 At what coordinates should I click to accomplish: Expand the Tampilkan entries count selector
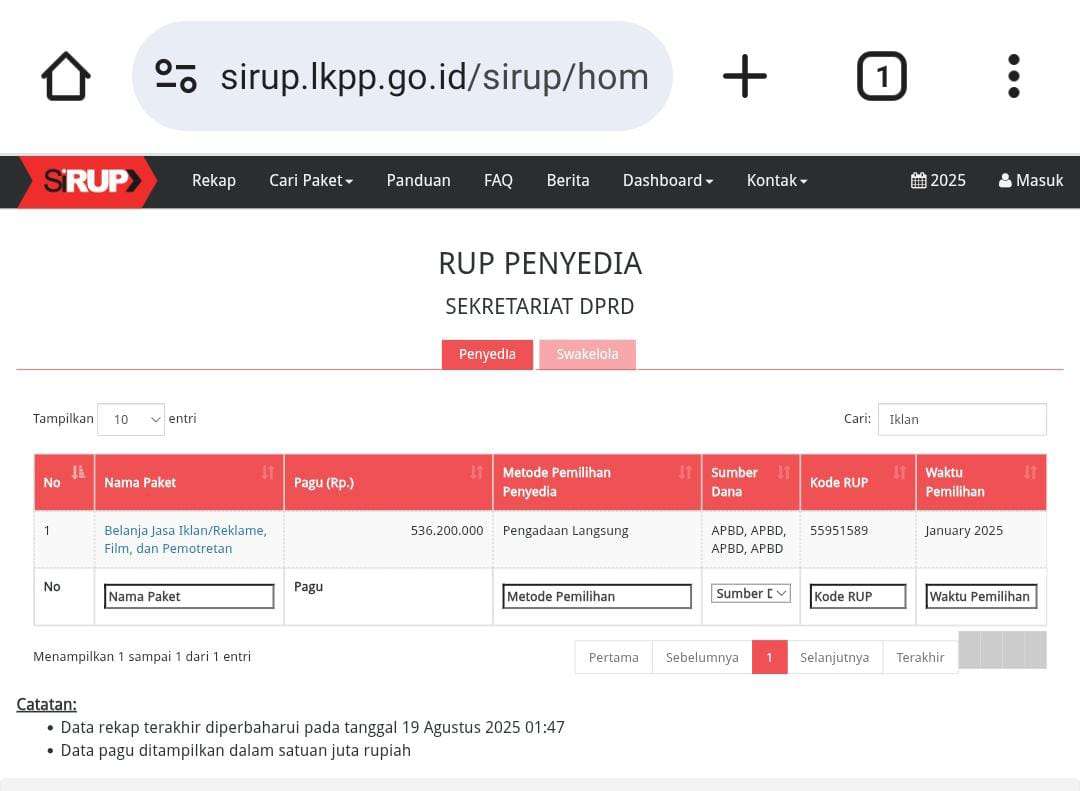tap(131, 419)
